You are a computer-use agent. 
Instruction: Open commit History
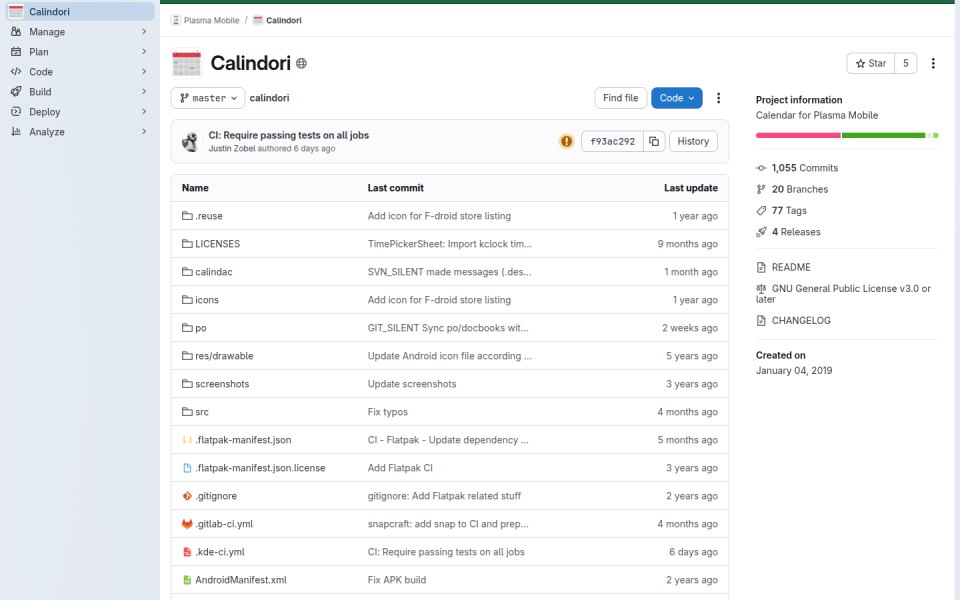point(693,141)
